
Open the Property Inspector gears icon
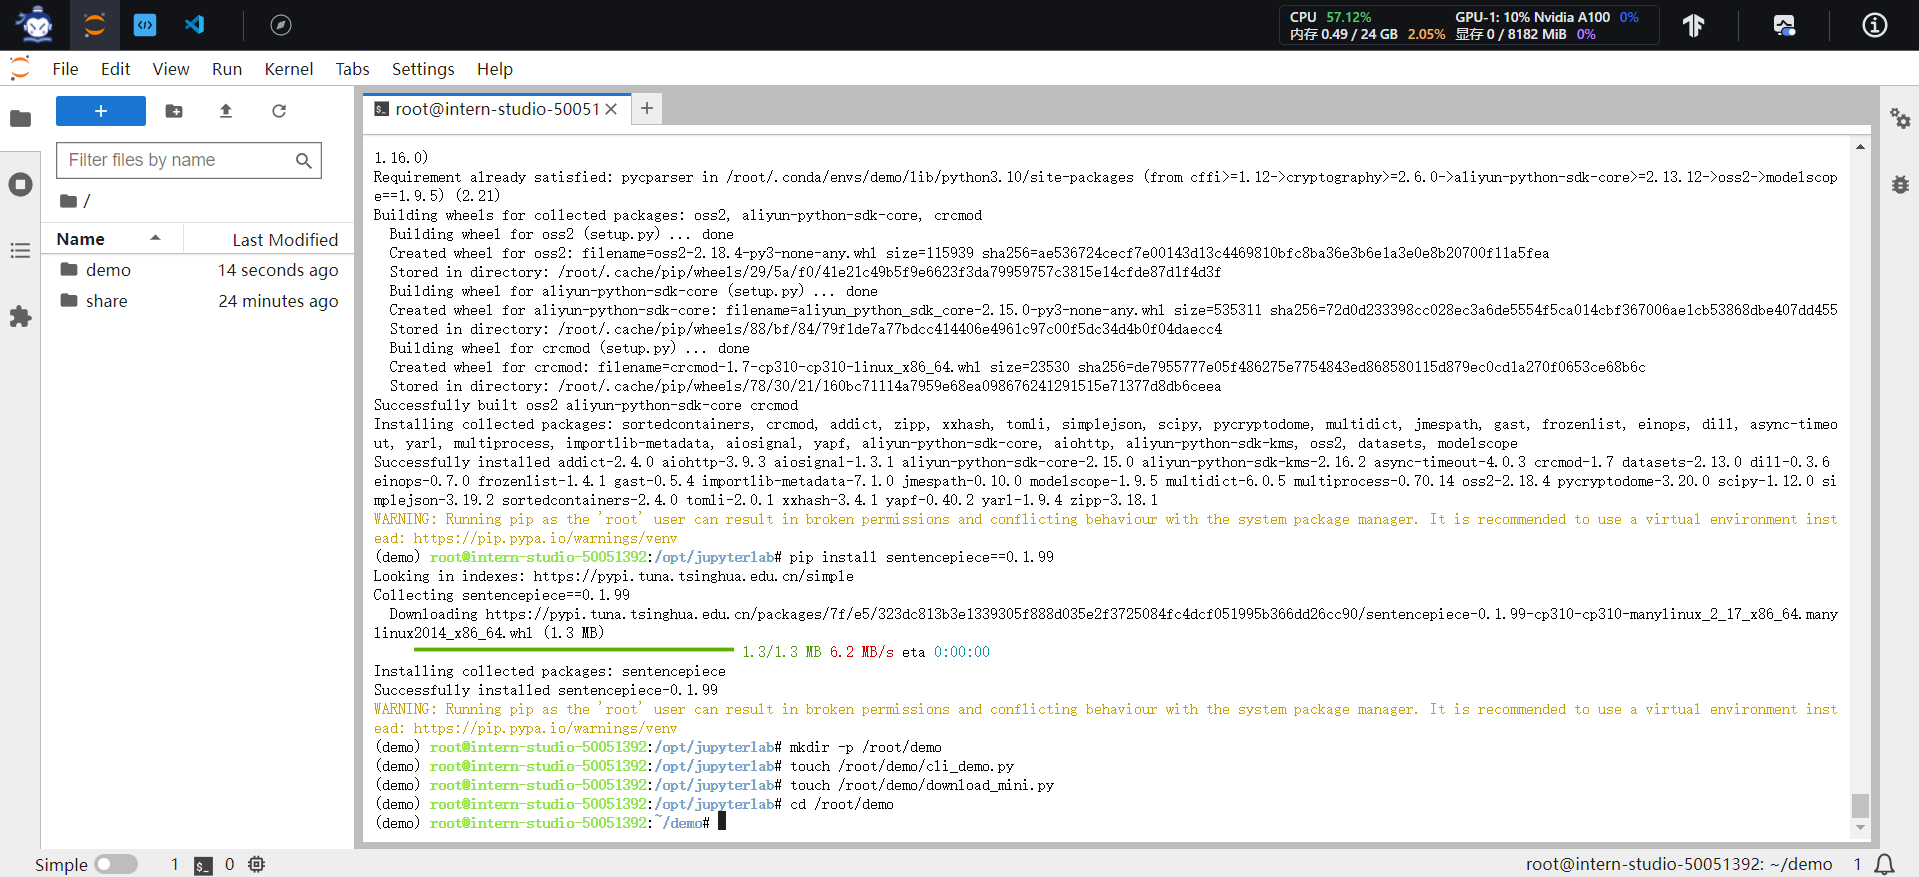pyautogui.click(x=1900, y=119)
